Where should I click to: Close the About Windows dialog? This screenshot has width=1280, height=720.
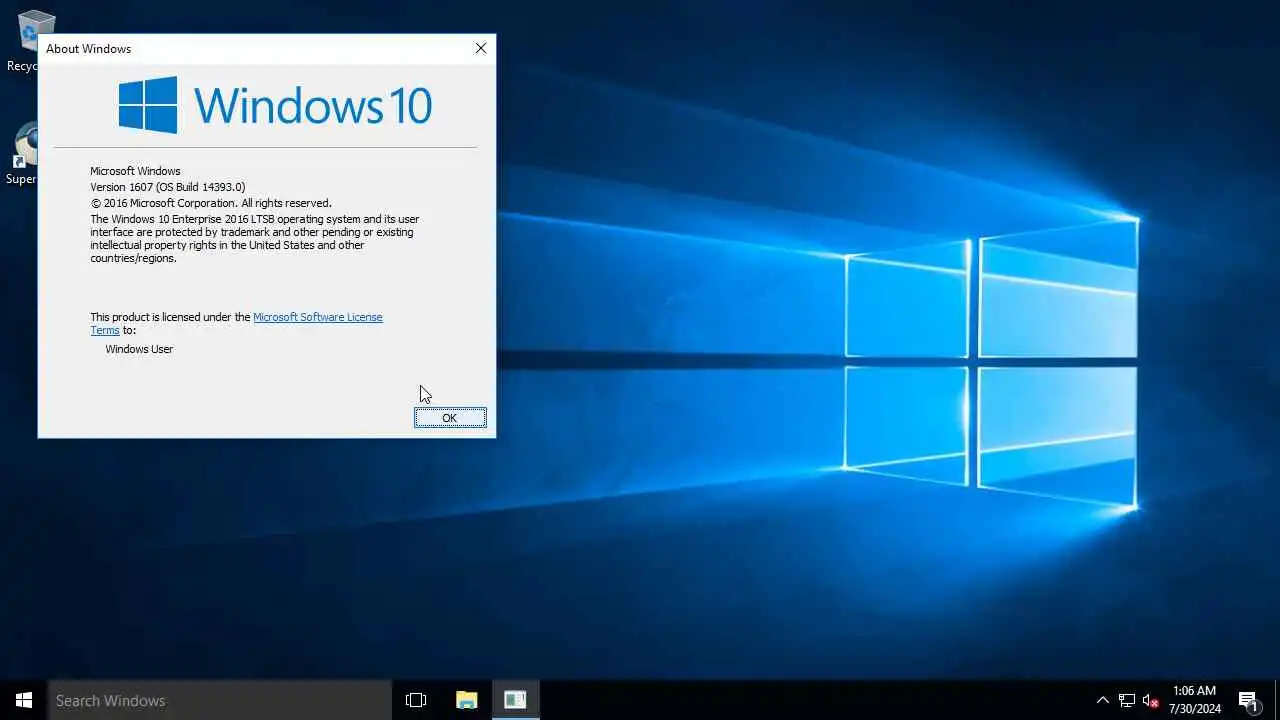(481, 48)
